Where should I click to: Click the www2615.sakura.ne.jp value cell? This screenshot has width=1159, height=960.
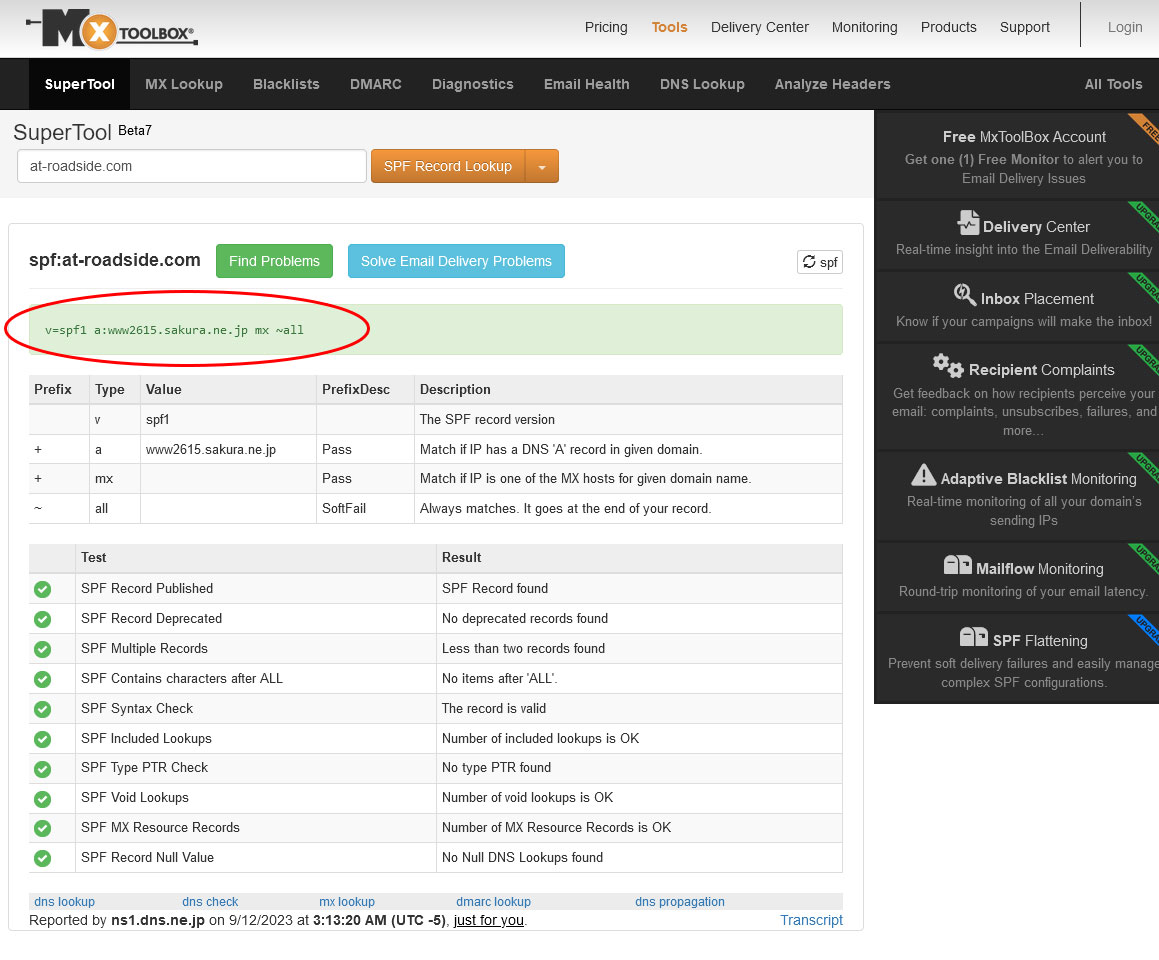(x=228, y=449)
